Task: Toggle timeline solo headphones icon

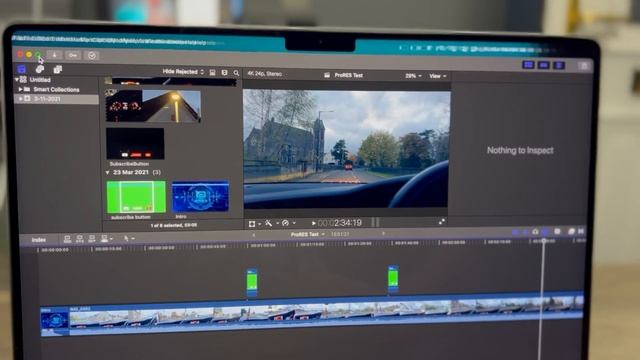Action: point(535,232)
